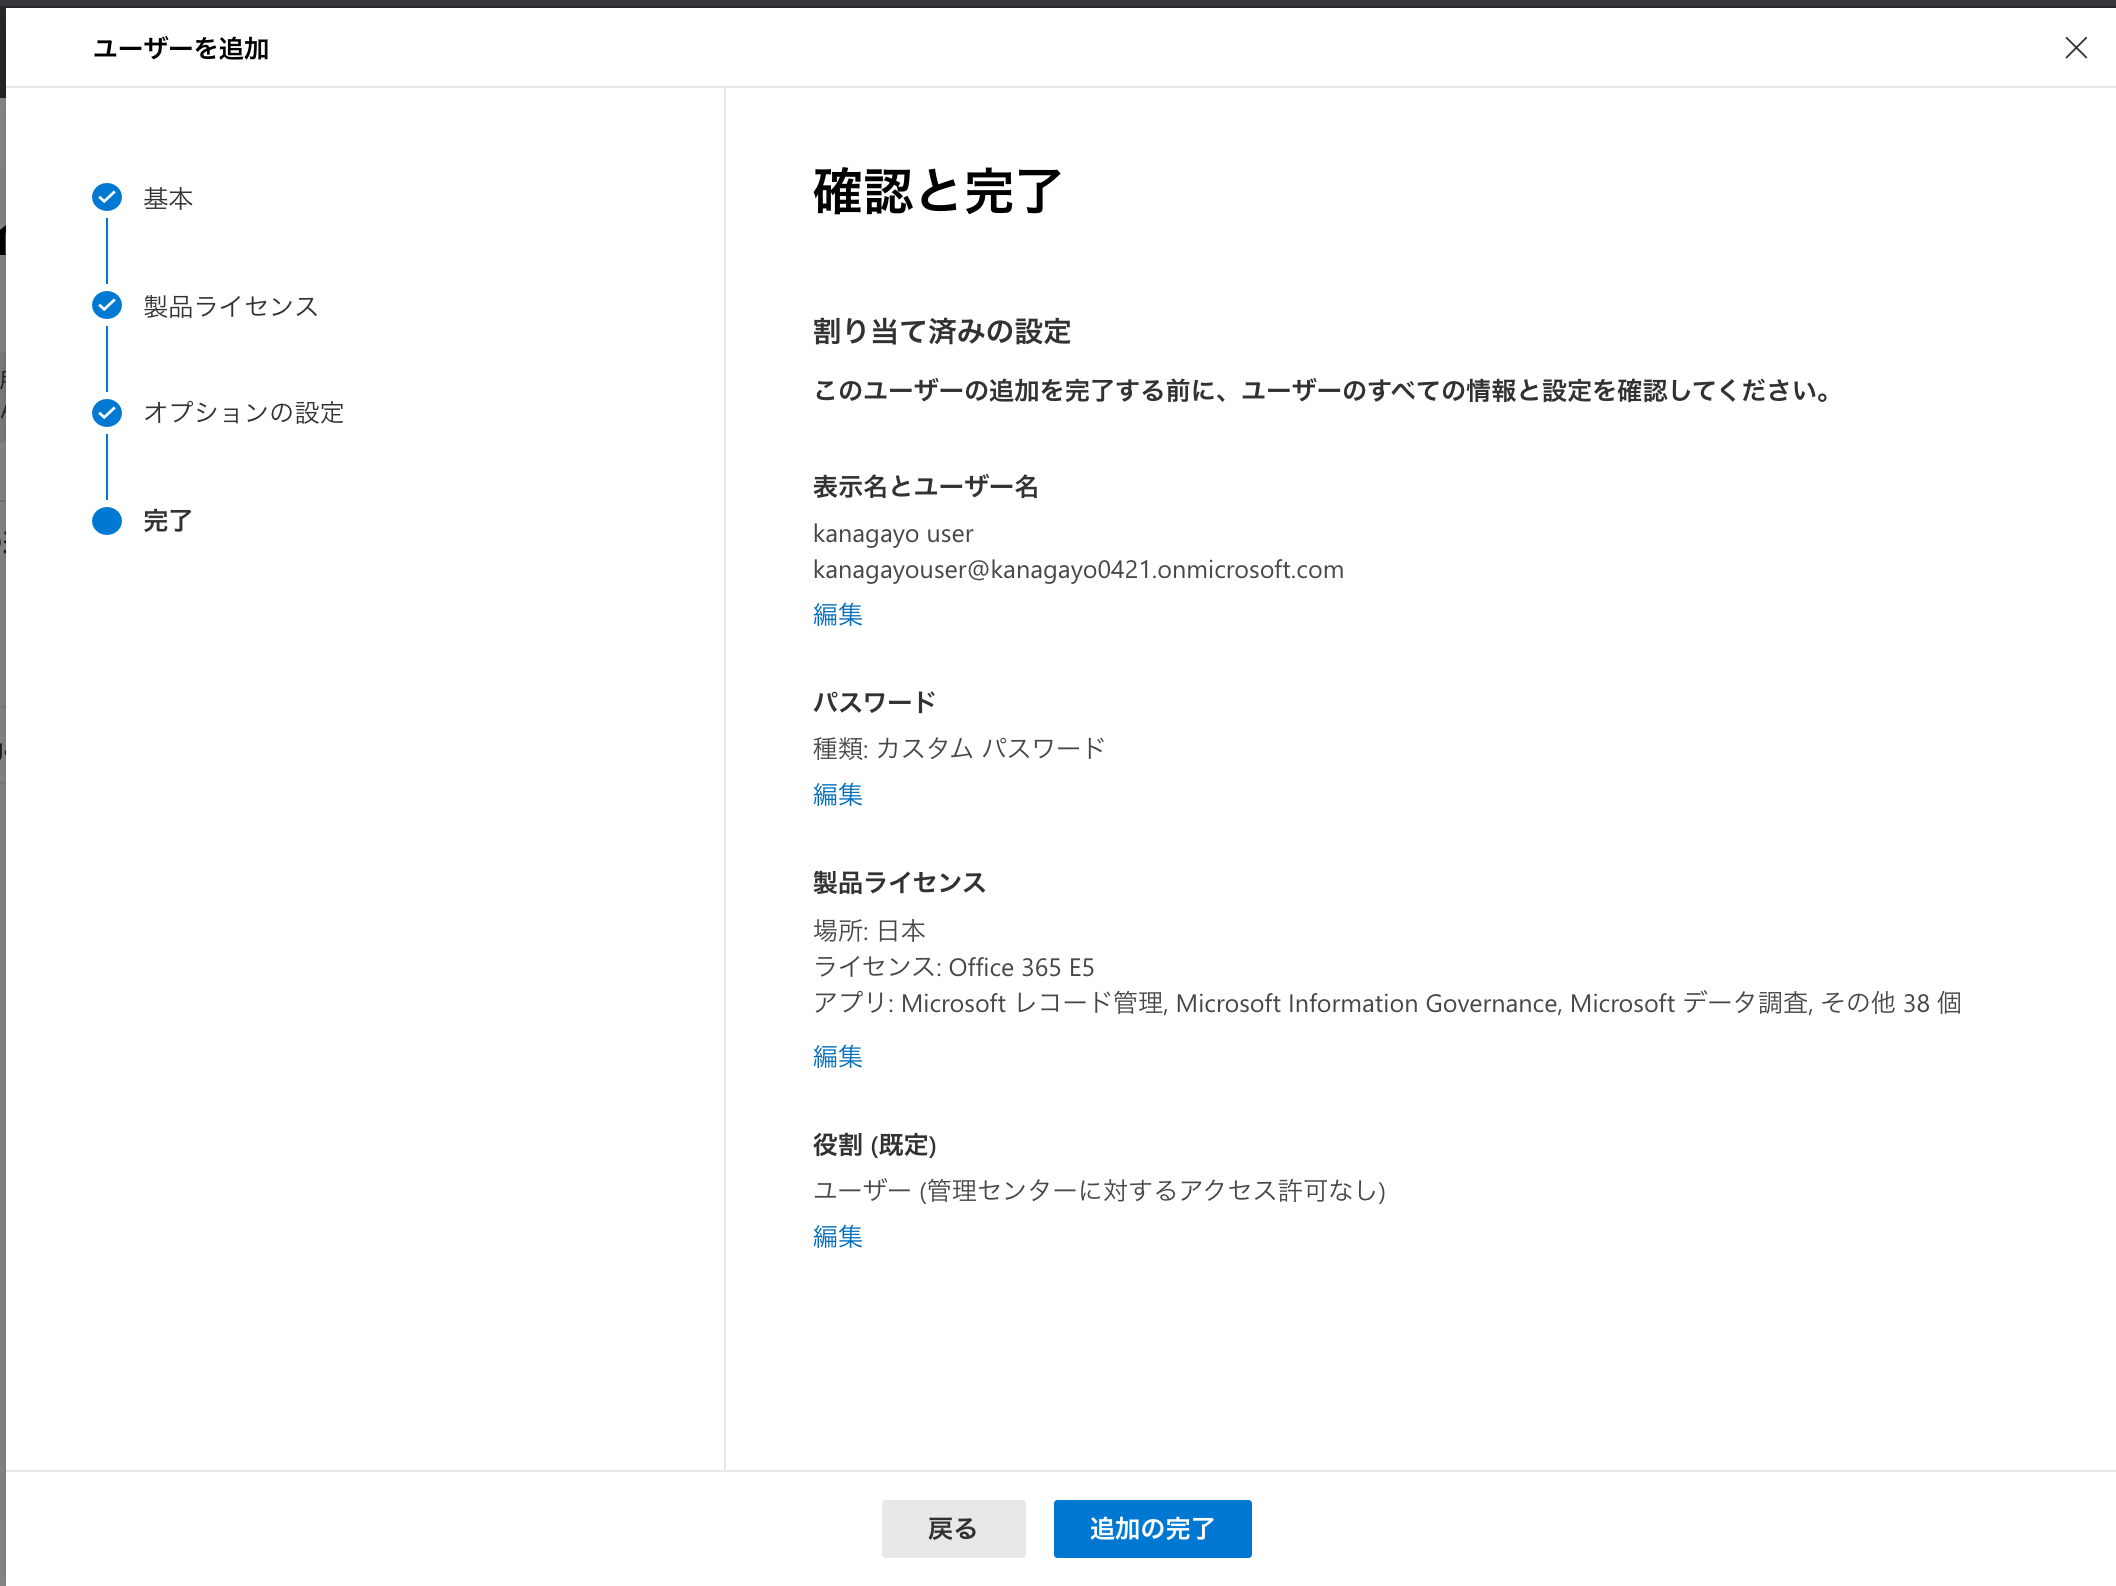
Task: Click the アプリ: Microsoft レコード管理 line
Action: pyautogui.click(x=1387, y=1003)
